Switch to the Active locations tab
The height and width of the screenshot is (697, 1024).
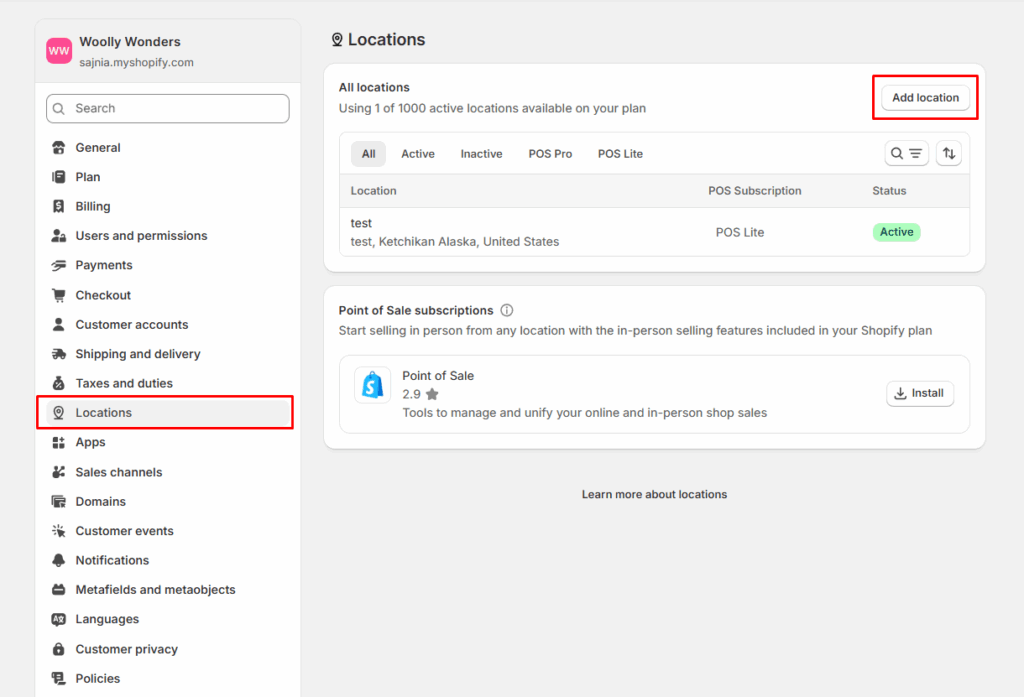coord(417,154)
